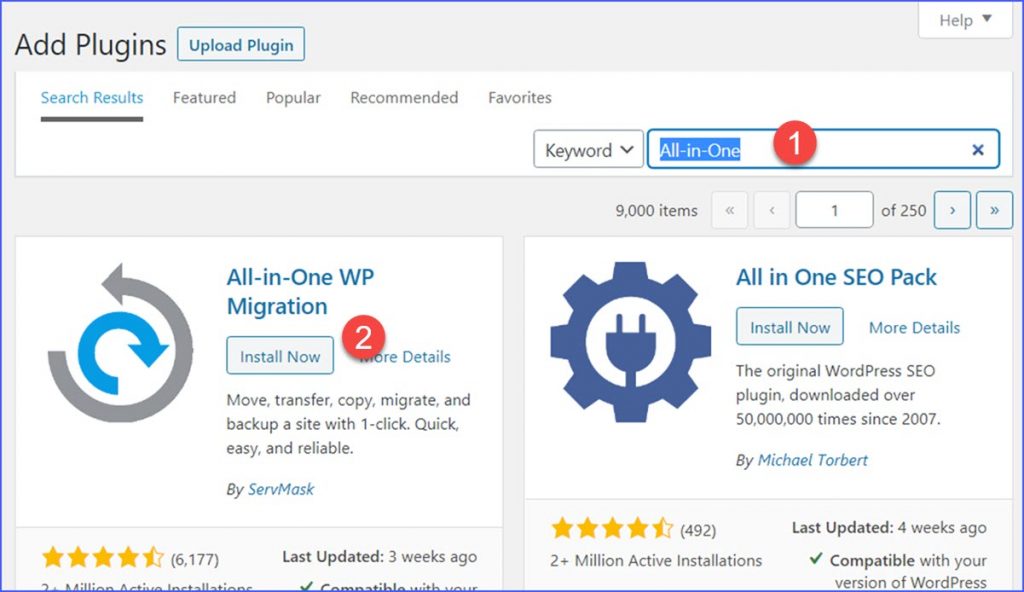Install the All-in-One WP Migration plugin
Image resolution: width=1024 pixels, height=592 pixels.
click(280, 356)
